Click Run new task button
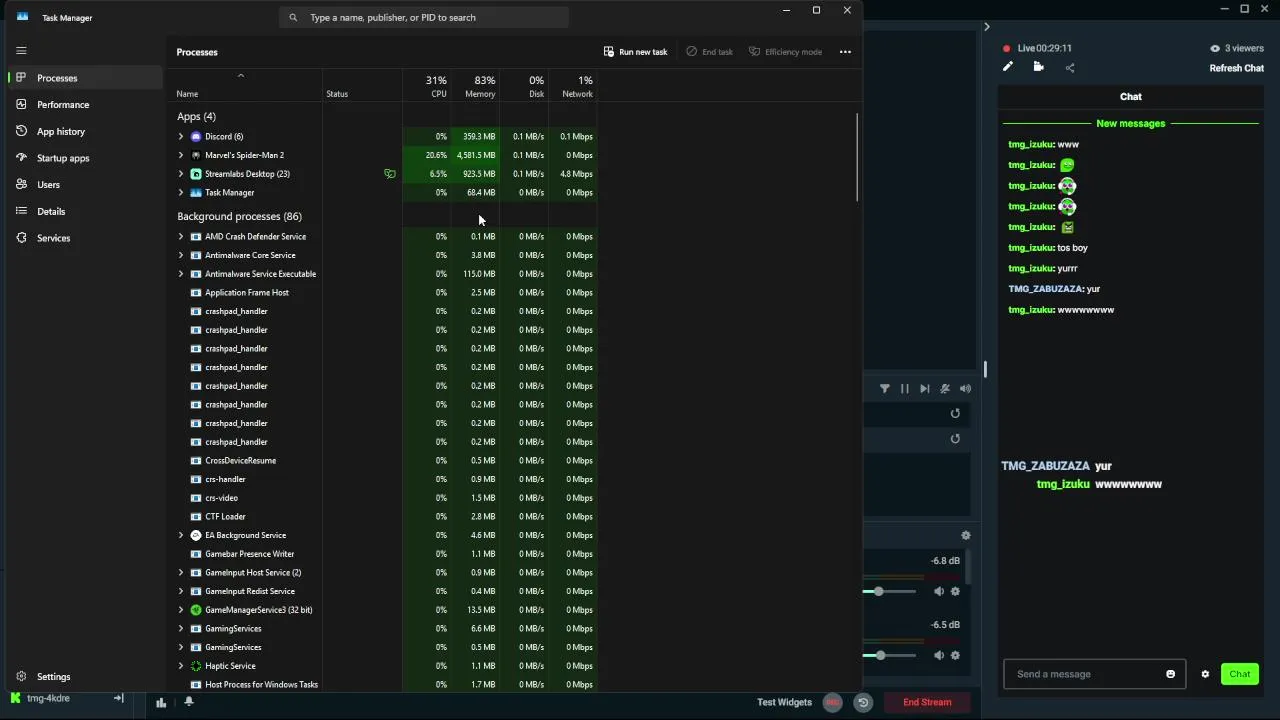This screenshot has height=720, width=1280. coord(635,52)
